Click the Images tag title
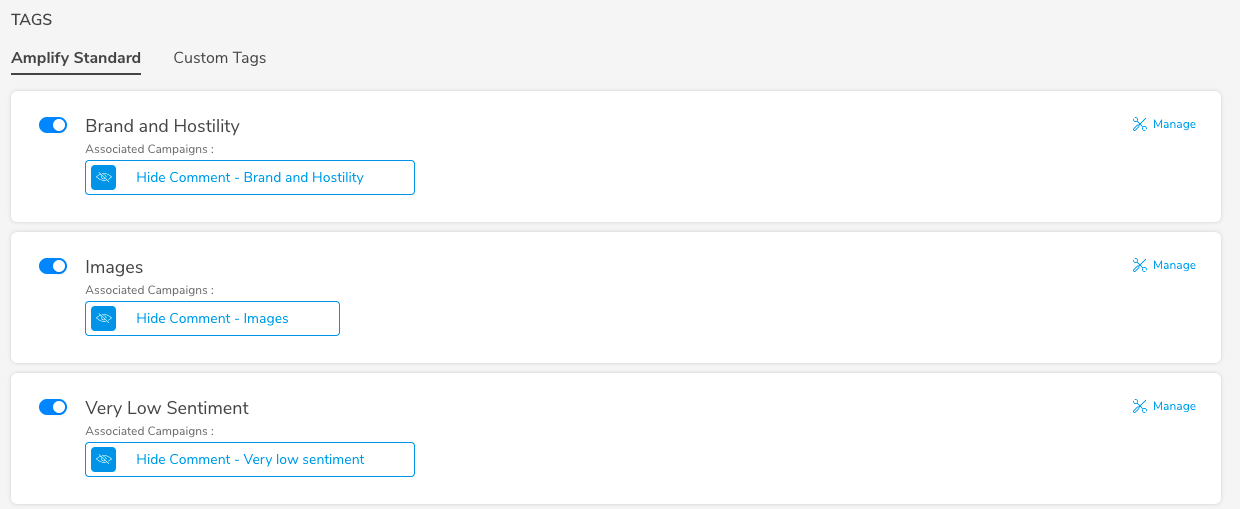This screenshot has width=1240, height=509. [114, 267]
